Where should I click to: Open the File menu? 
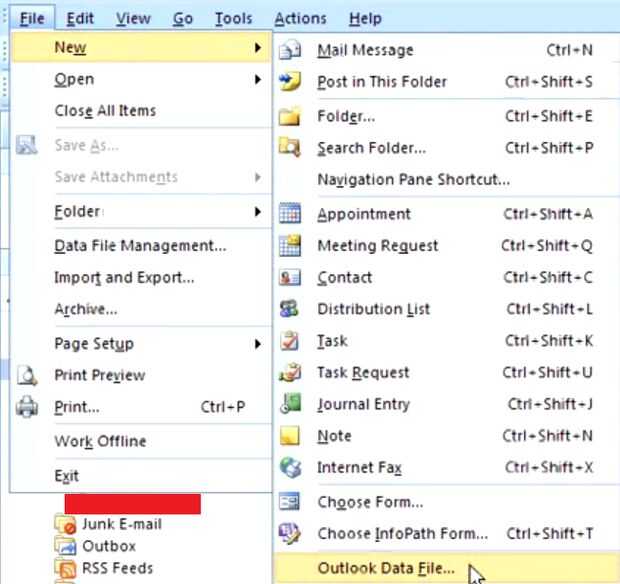coord(32,18)
